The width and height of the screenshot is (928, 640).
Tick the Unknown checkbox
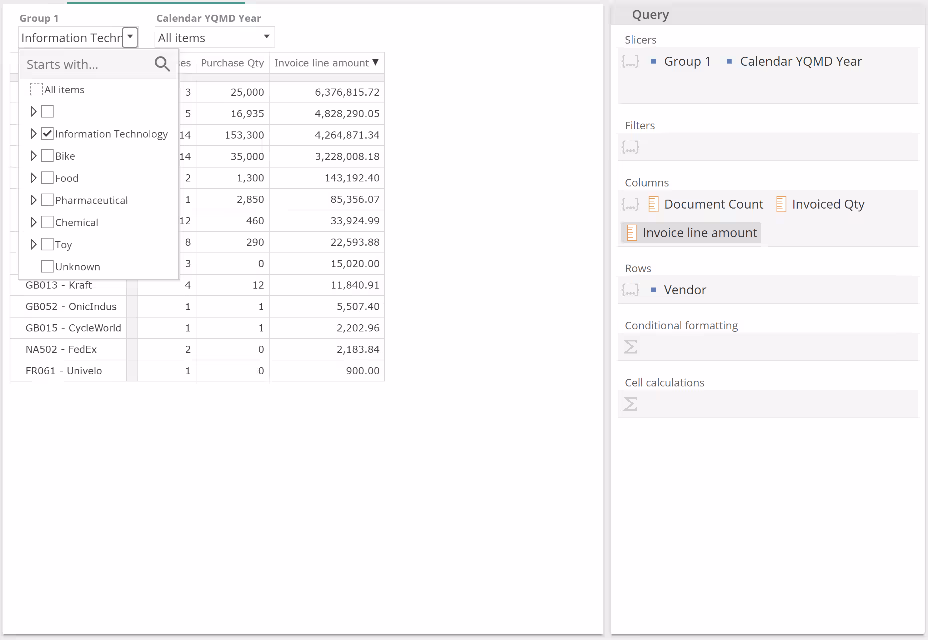47,267
